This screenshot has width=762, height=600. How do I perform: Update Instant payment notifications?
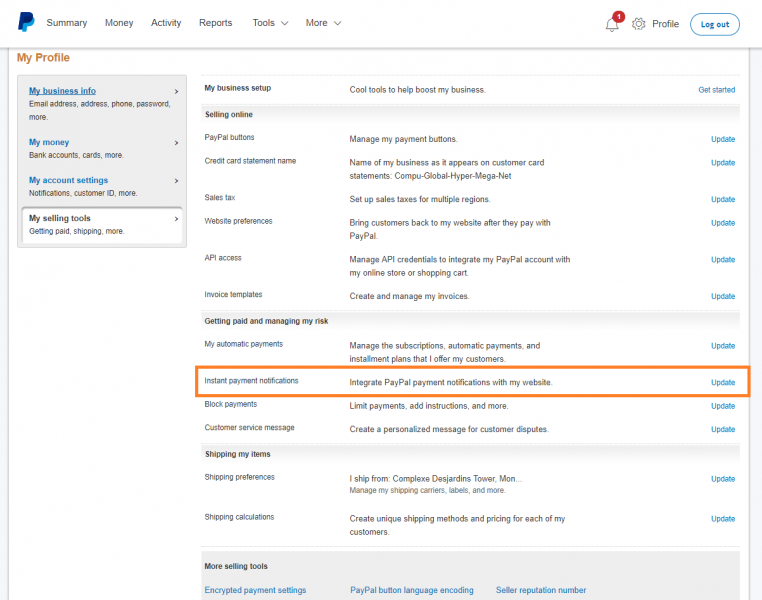pos(723,382)
